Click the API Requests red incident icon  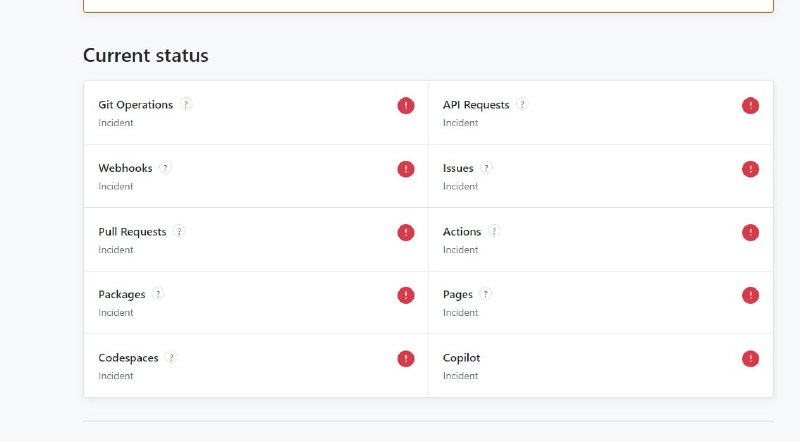[x=750, y=106]
